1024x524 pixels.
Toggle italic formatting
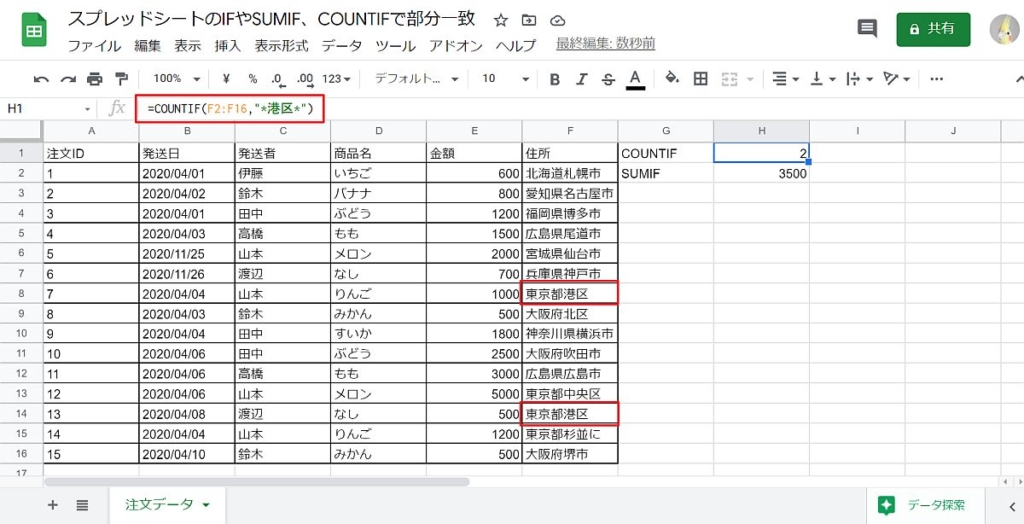point(581,79)
